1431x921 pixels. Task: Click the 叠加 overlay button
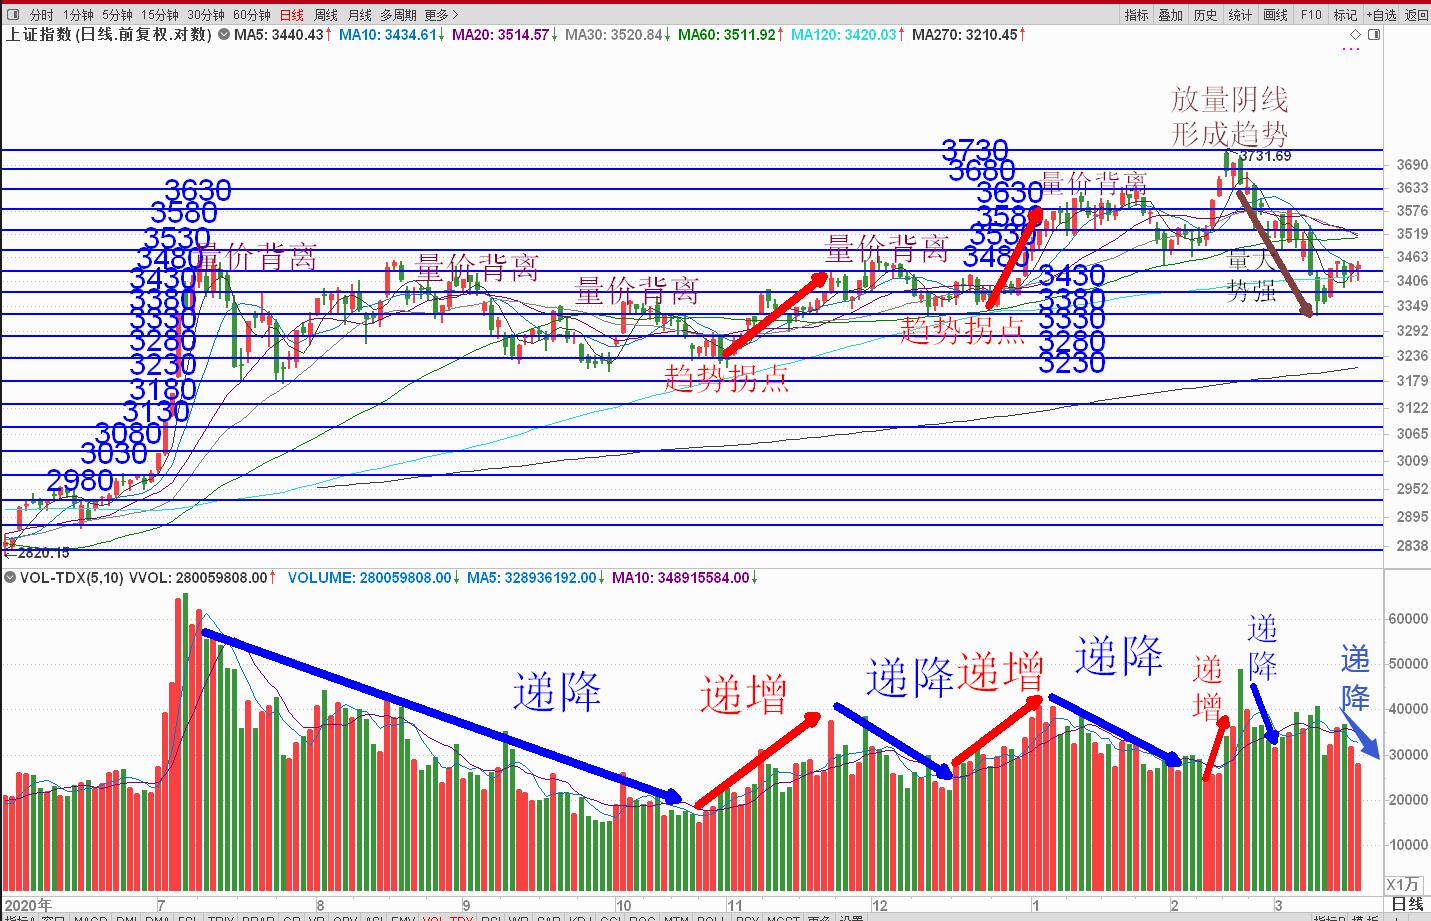pyautogui.click(x=1170, y=15)
